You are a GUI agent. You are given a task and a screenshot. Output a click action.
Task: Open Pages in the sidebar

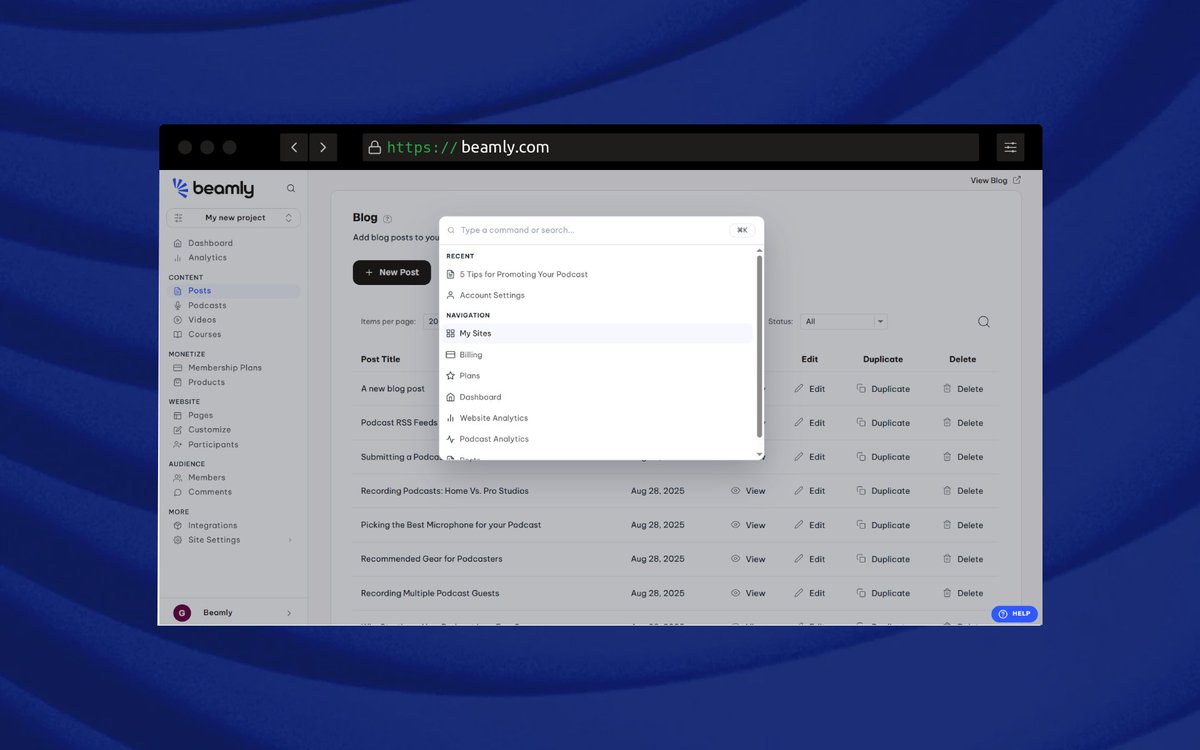[x=200, y=415]
